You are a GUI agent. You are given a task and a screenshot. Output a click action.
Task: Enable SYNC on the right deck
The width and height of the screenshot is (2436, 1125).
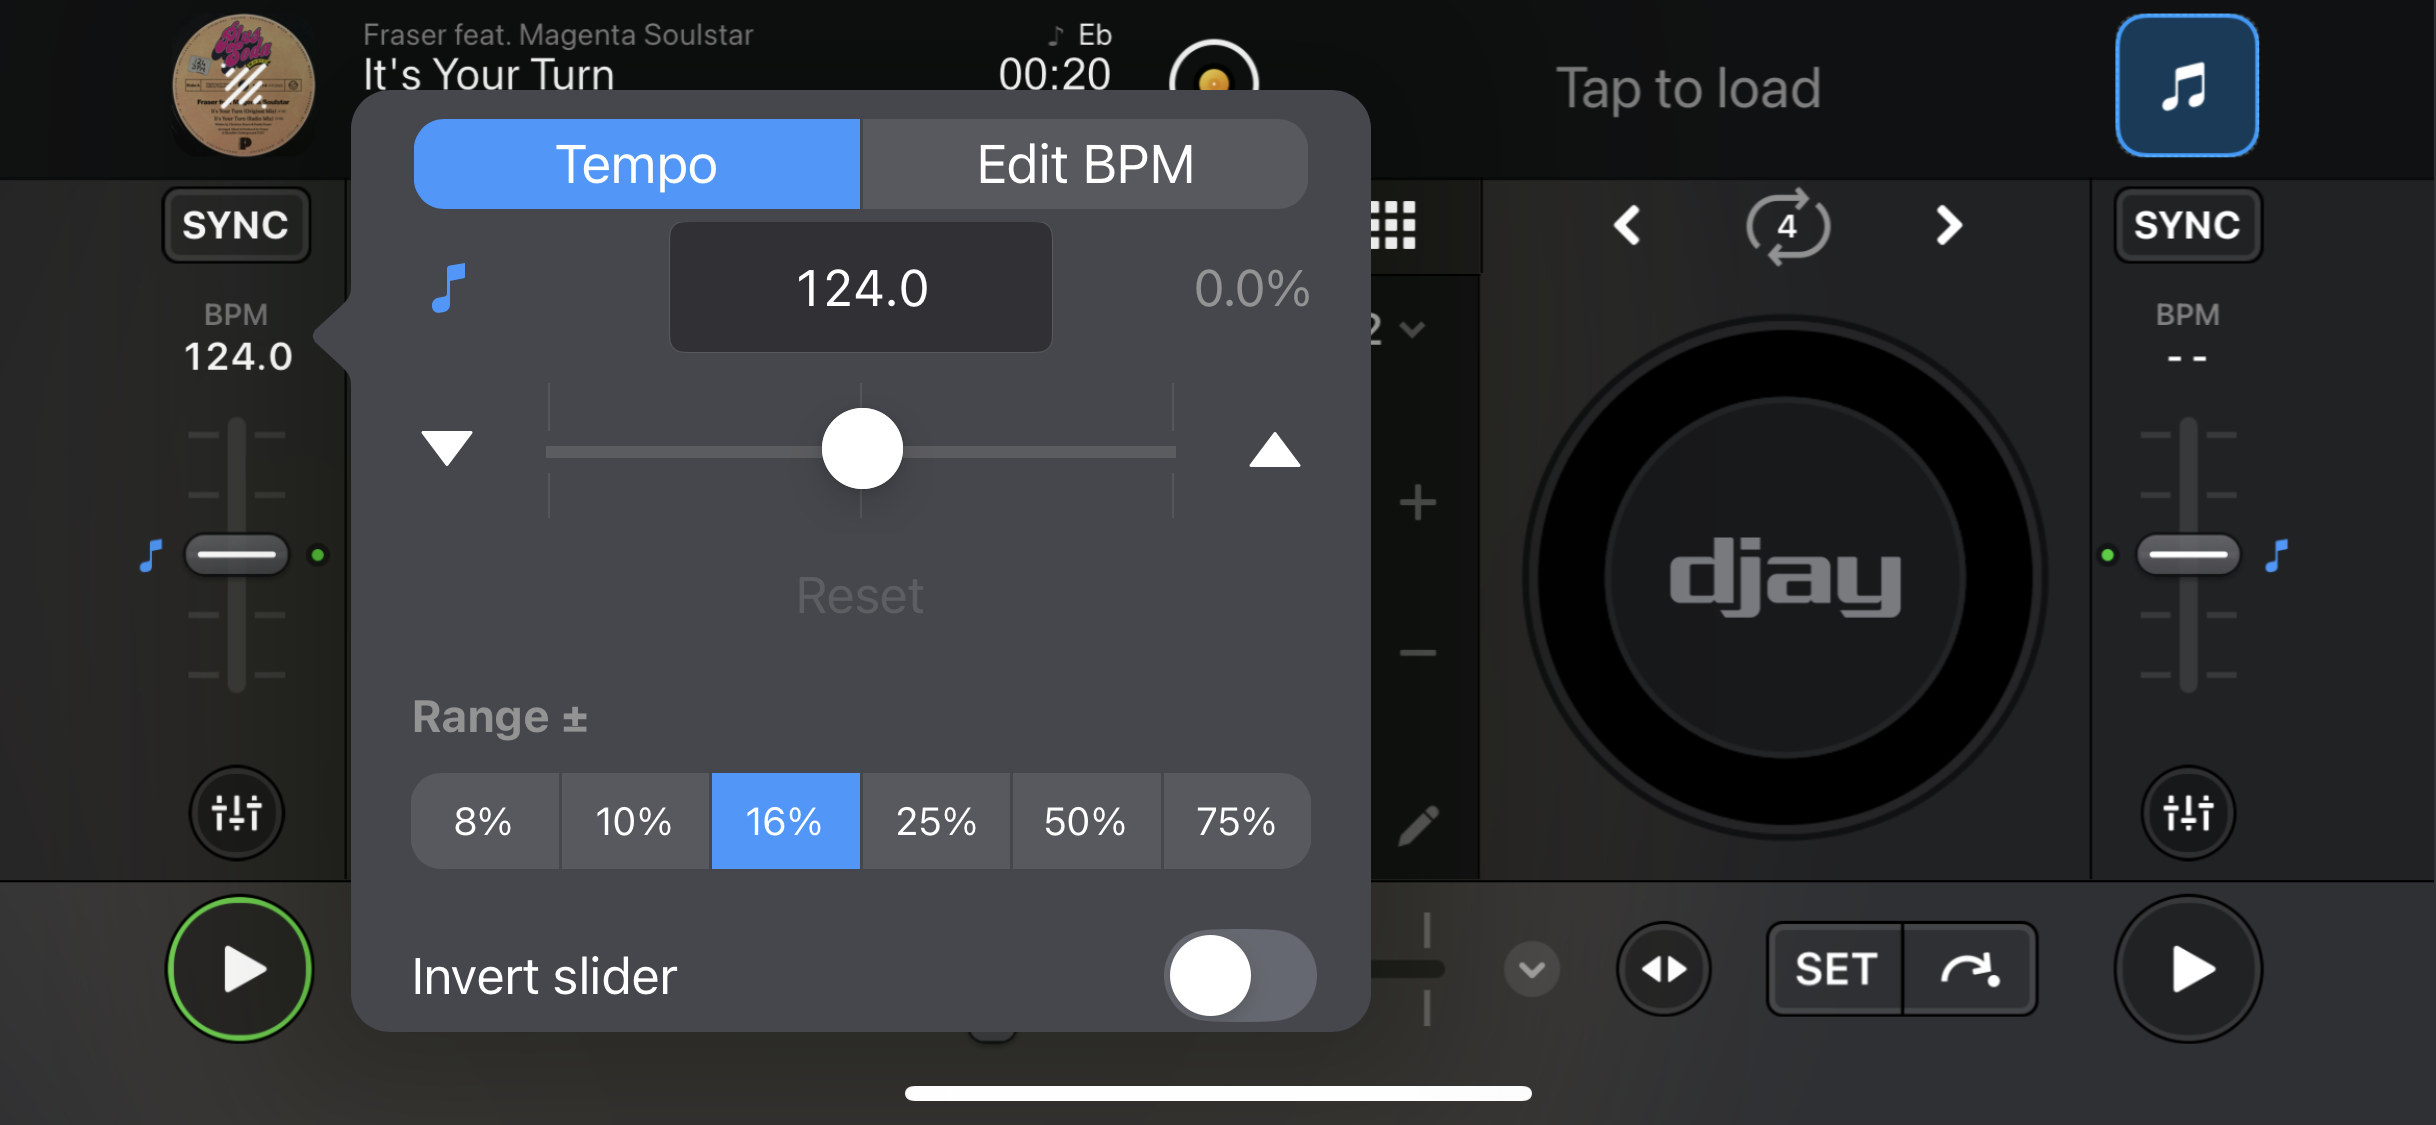tap(2187, 225)
